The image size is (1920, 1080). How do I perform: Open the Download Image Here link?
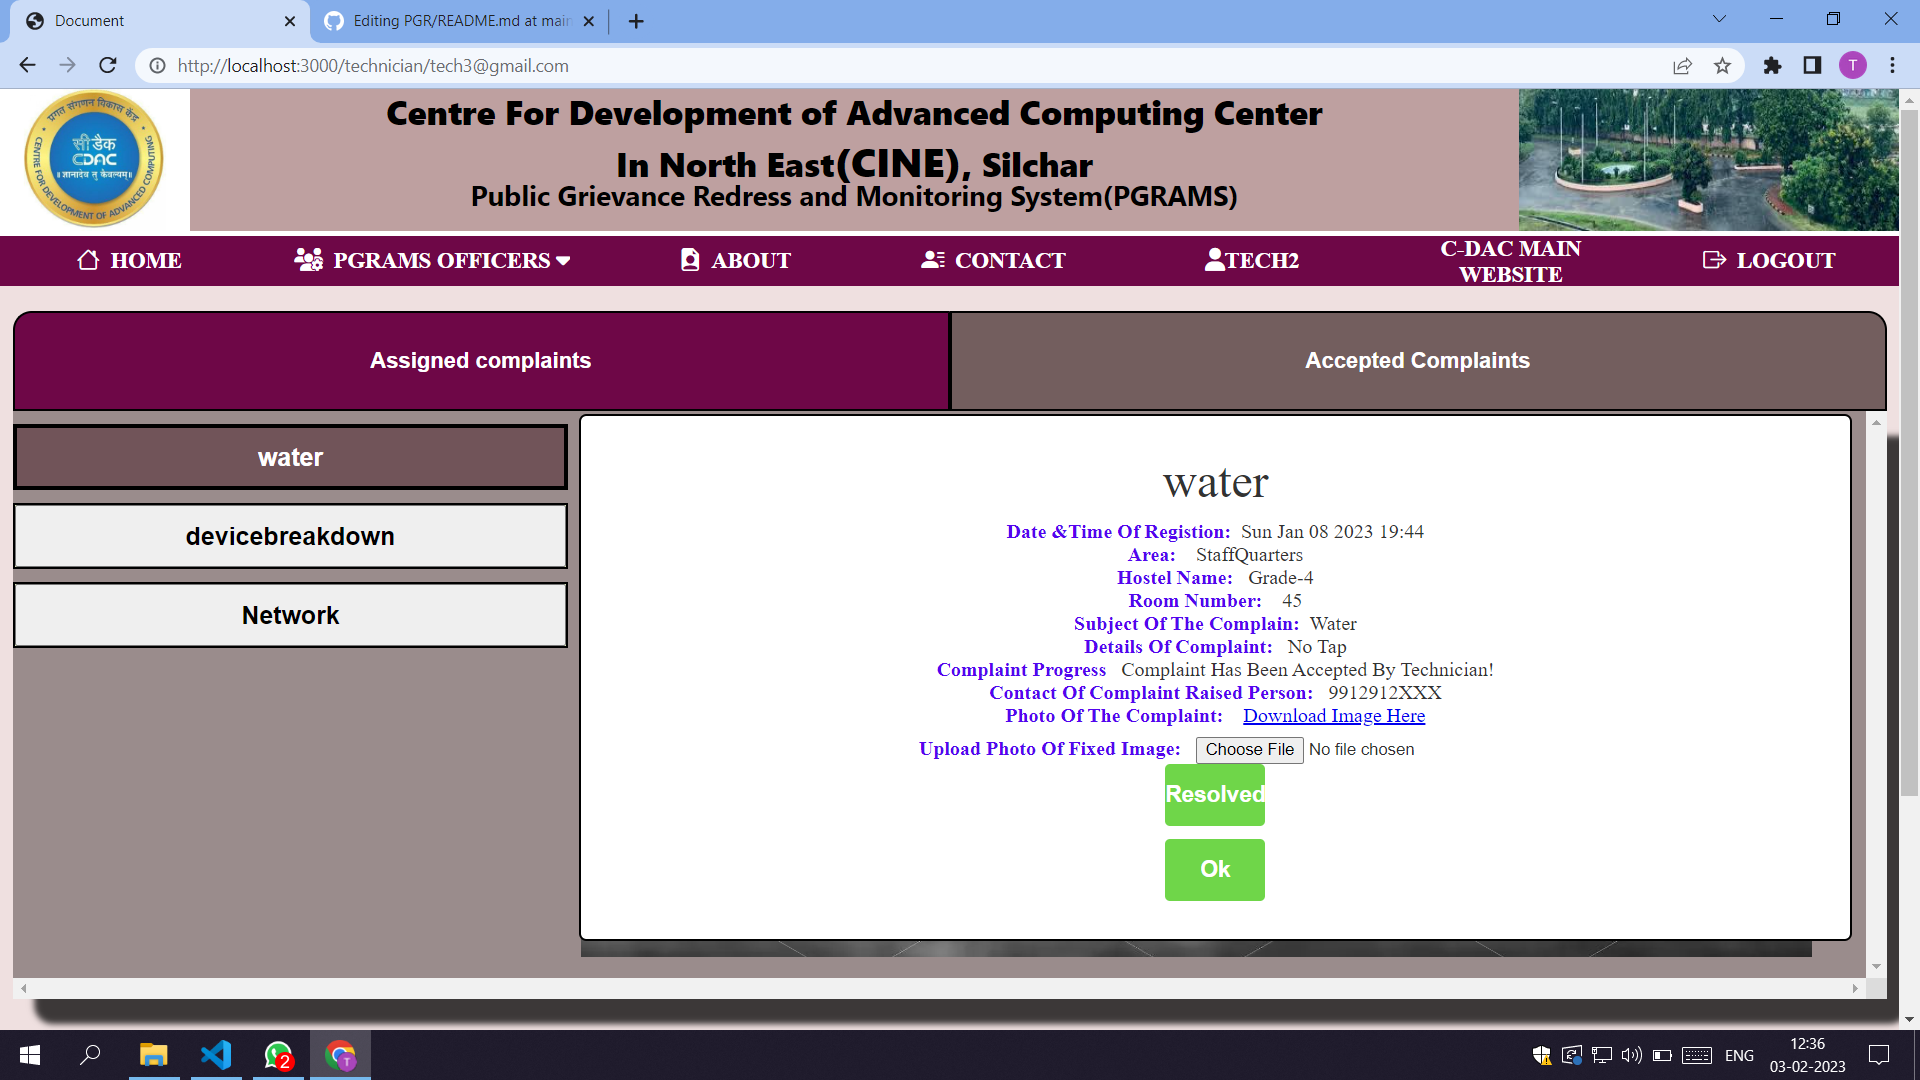[1333, 716]
